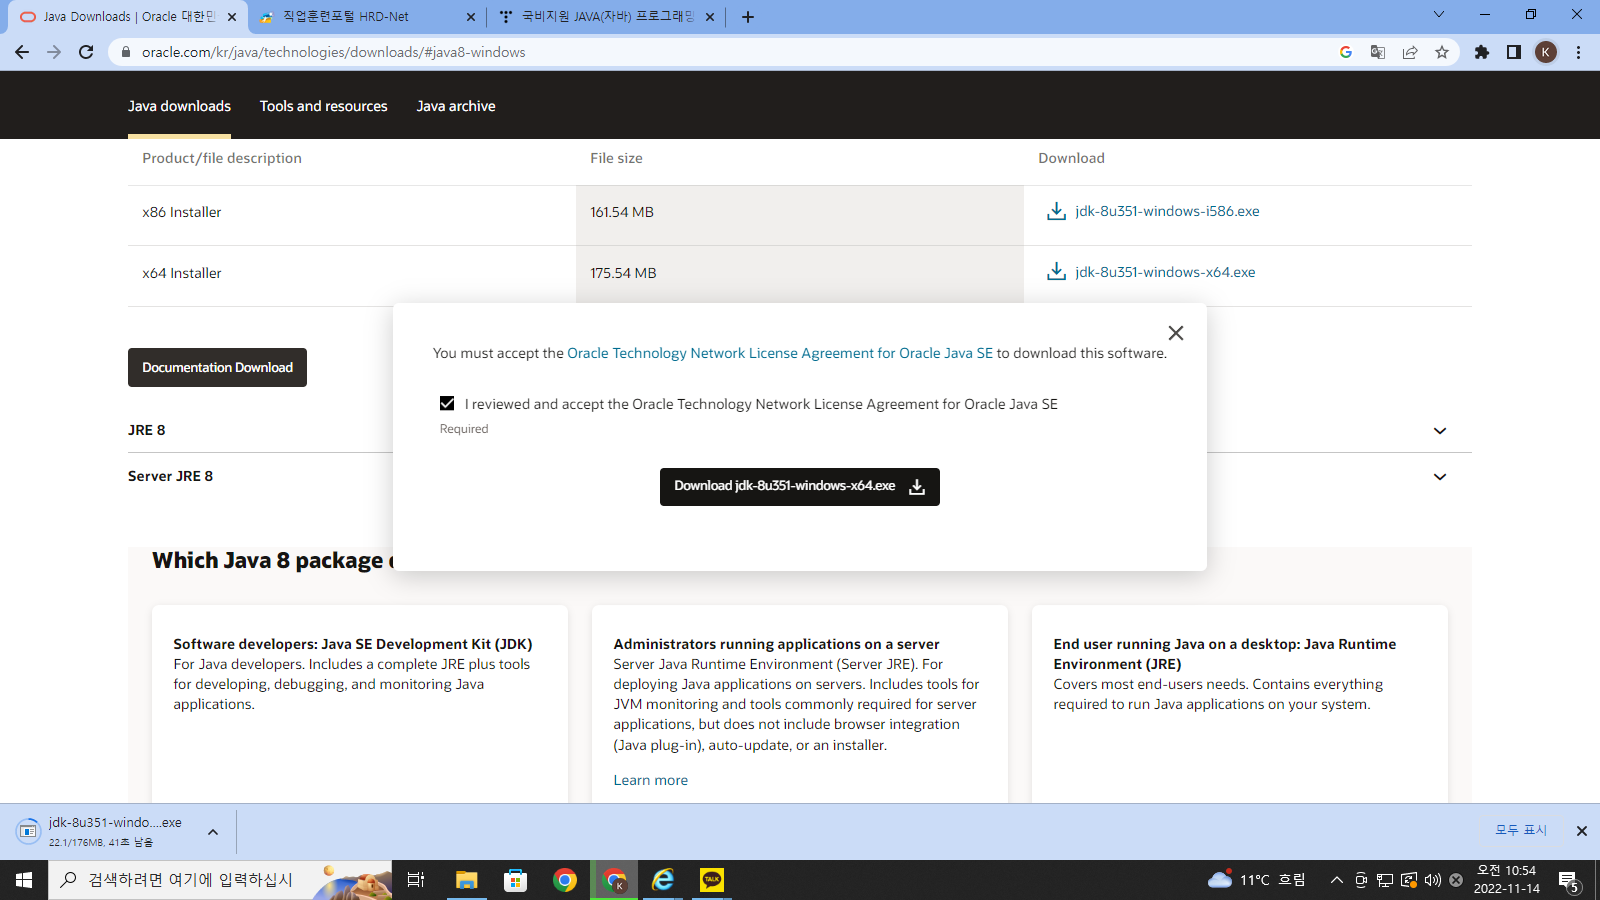Click the Documentation Download button

[x=217, y=368]
